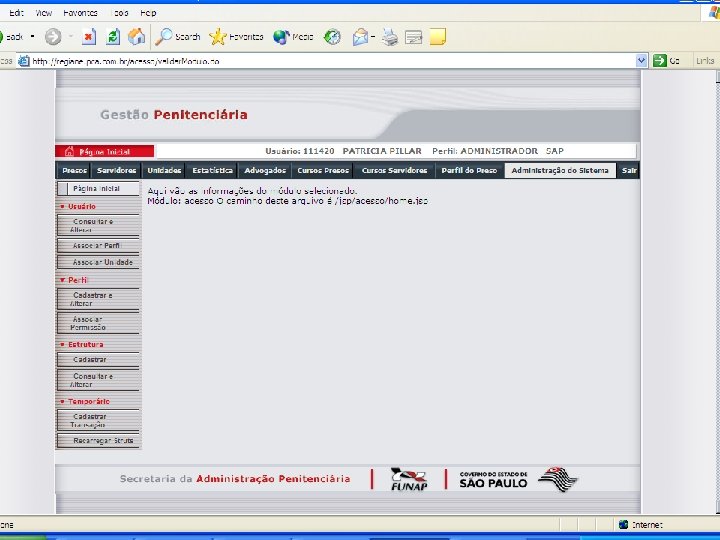Viewport: 720px width, 540px height.
Task: Switch to the Servidores tab
Action: 117,170
